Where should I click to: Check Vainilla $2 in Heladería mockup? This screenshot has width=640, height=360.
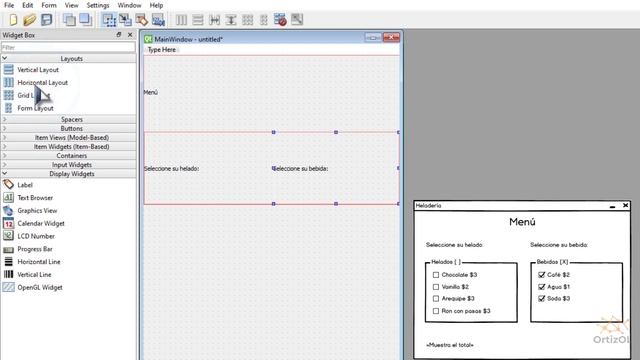click(x=436, y=287)
